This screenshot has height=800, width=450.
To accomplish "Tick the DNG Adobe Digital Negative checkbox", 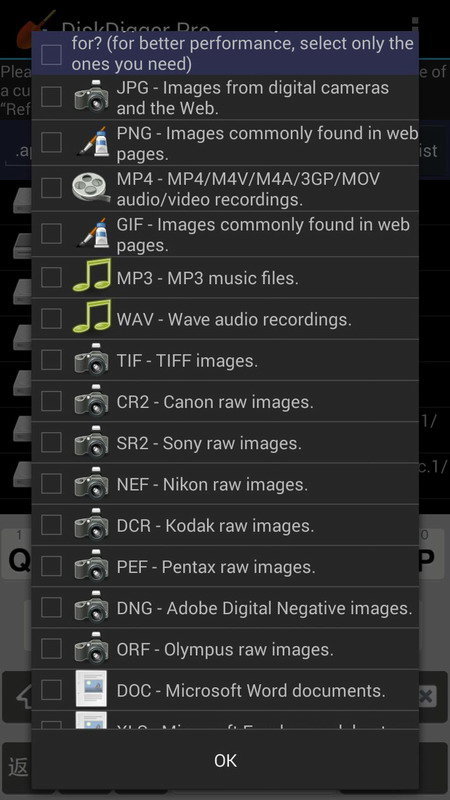I will point(52,608).
